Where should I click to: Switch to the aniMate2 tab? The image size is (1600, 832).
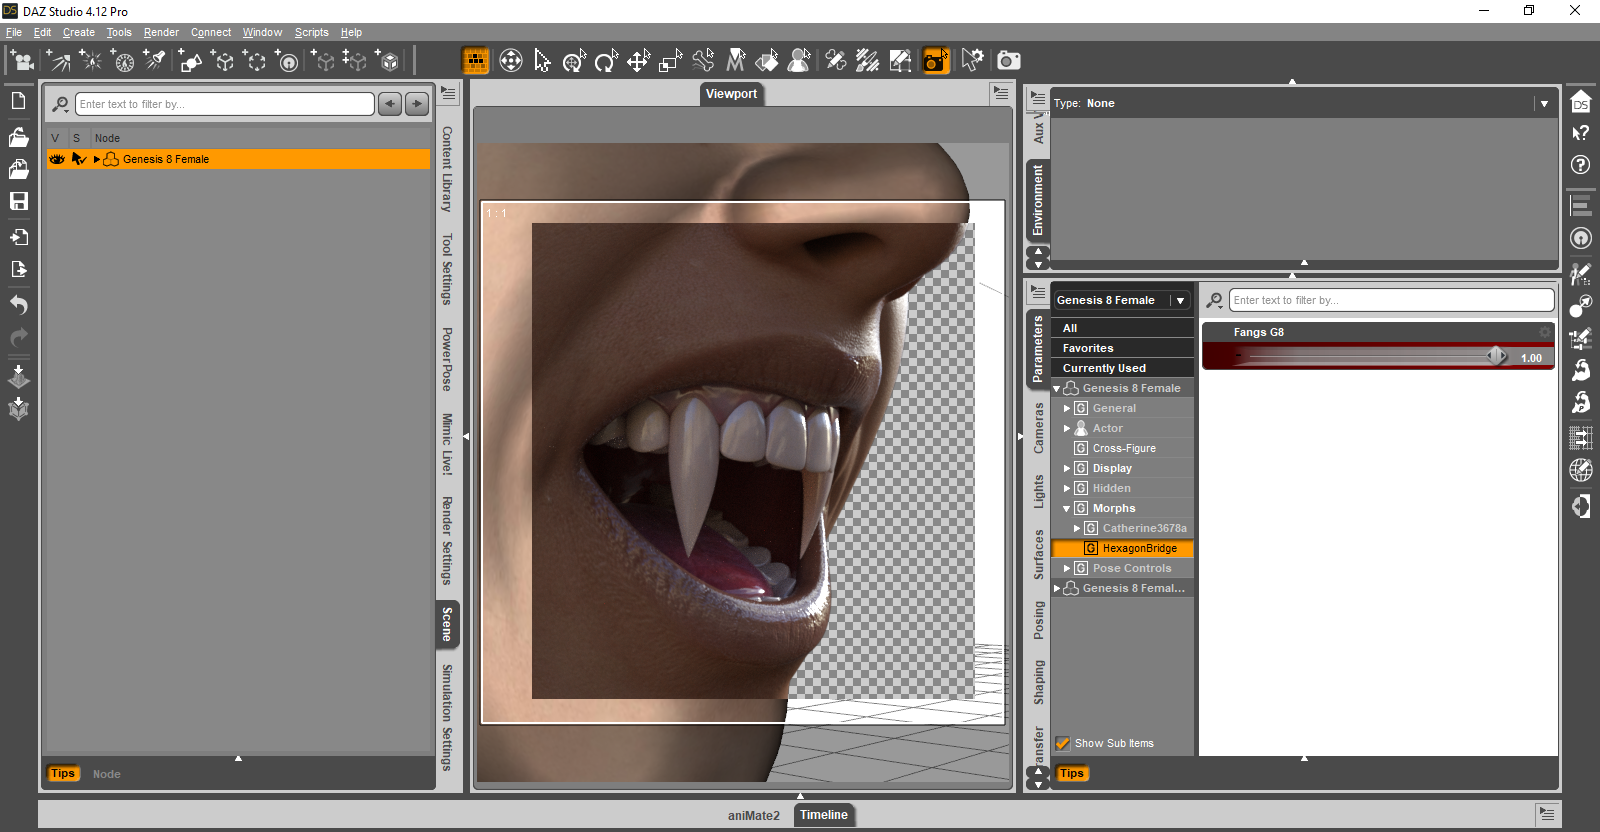click(754, 815)
